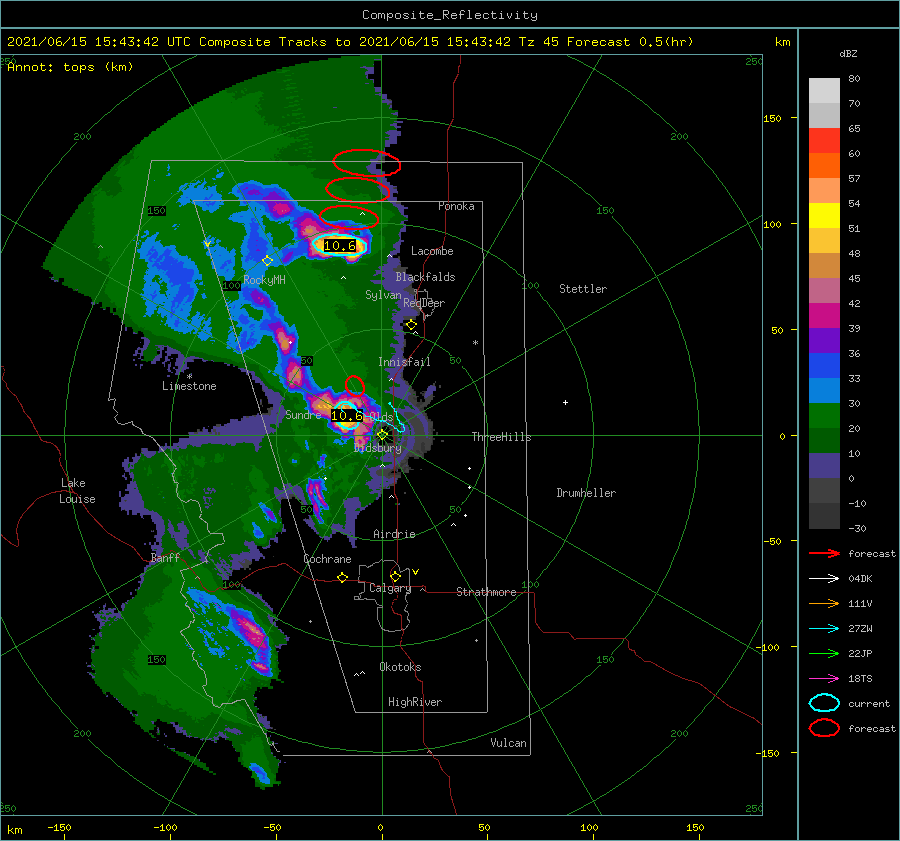Click the 10.6 storm top label near Sundre

pyautogui.click(x=347, y=416)
